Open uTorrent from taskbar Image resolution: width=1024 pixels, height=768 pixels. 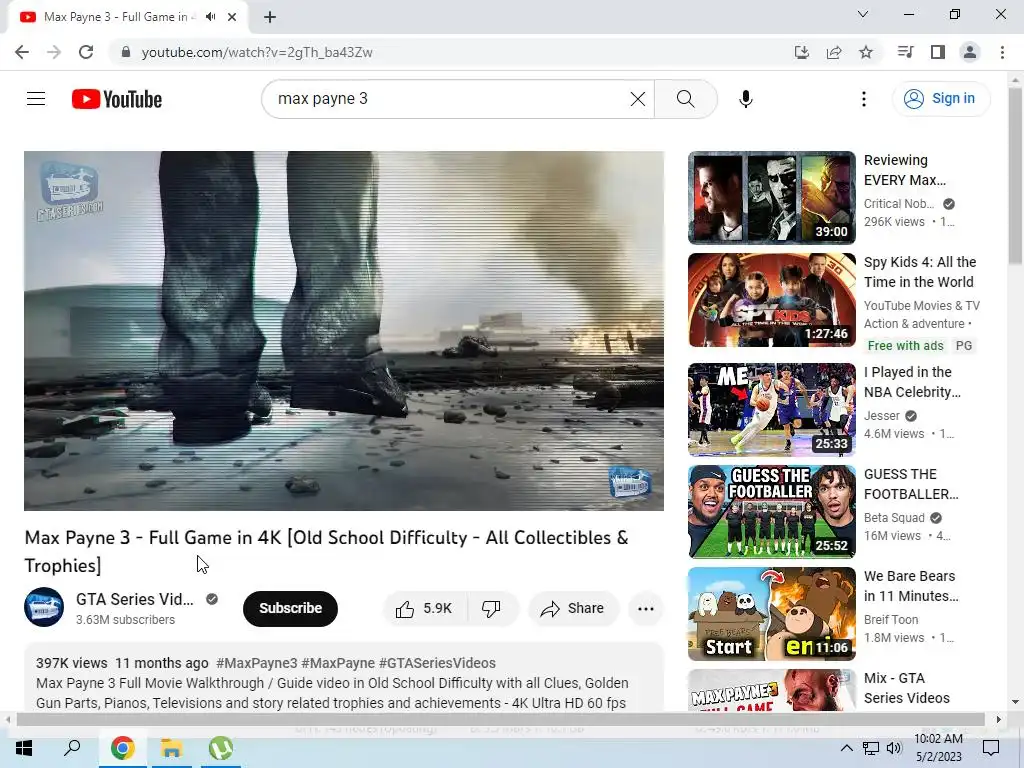coord(221,748)
